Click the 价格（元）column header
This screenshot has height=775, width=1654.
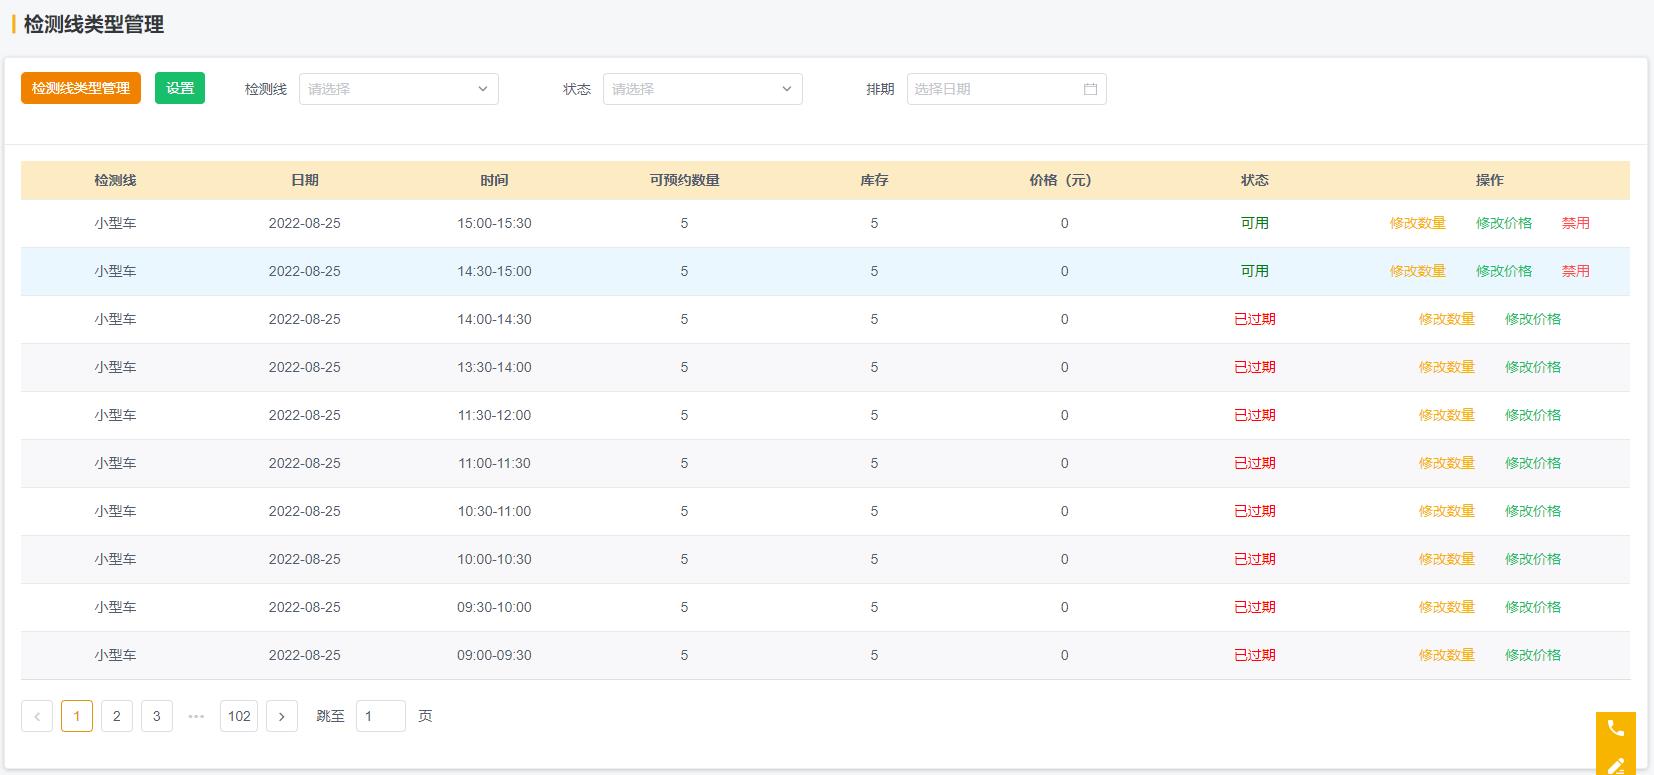point(1061,180)
